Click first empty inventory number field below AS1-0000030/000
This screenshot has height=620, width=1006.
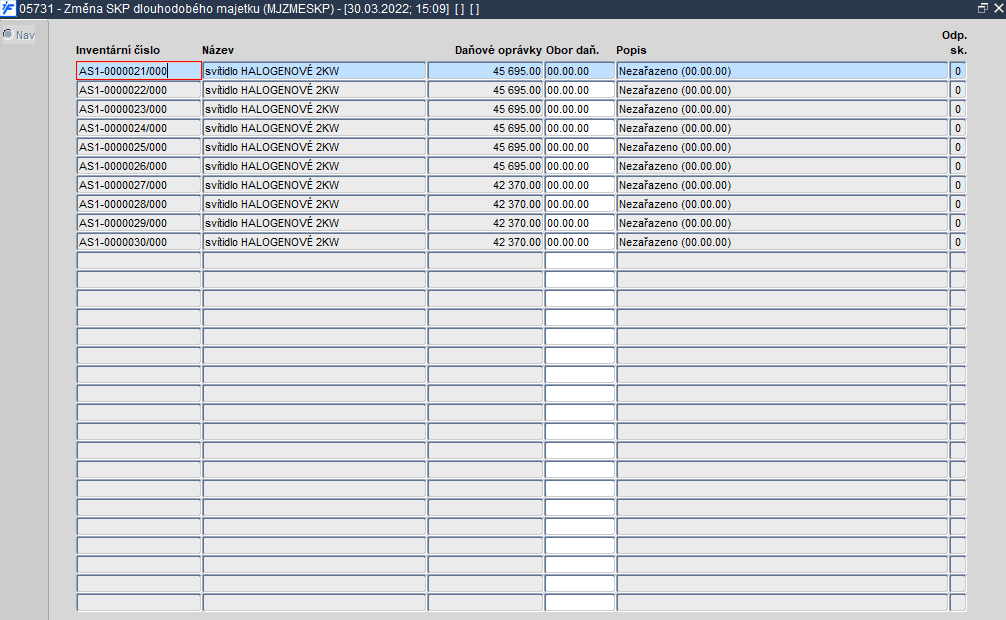pyautogui.click(x=139, y=261)
